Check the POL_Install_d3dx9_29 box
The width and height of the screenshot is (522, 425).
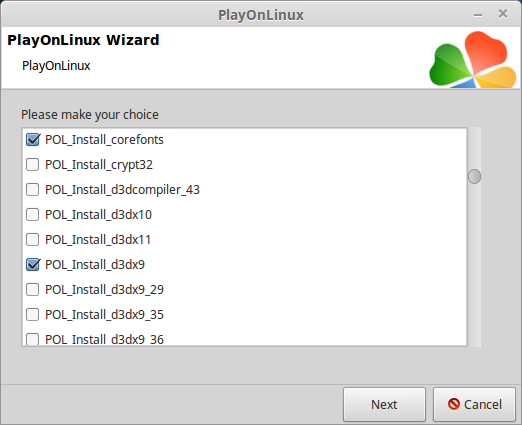coord(33,290)
